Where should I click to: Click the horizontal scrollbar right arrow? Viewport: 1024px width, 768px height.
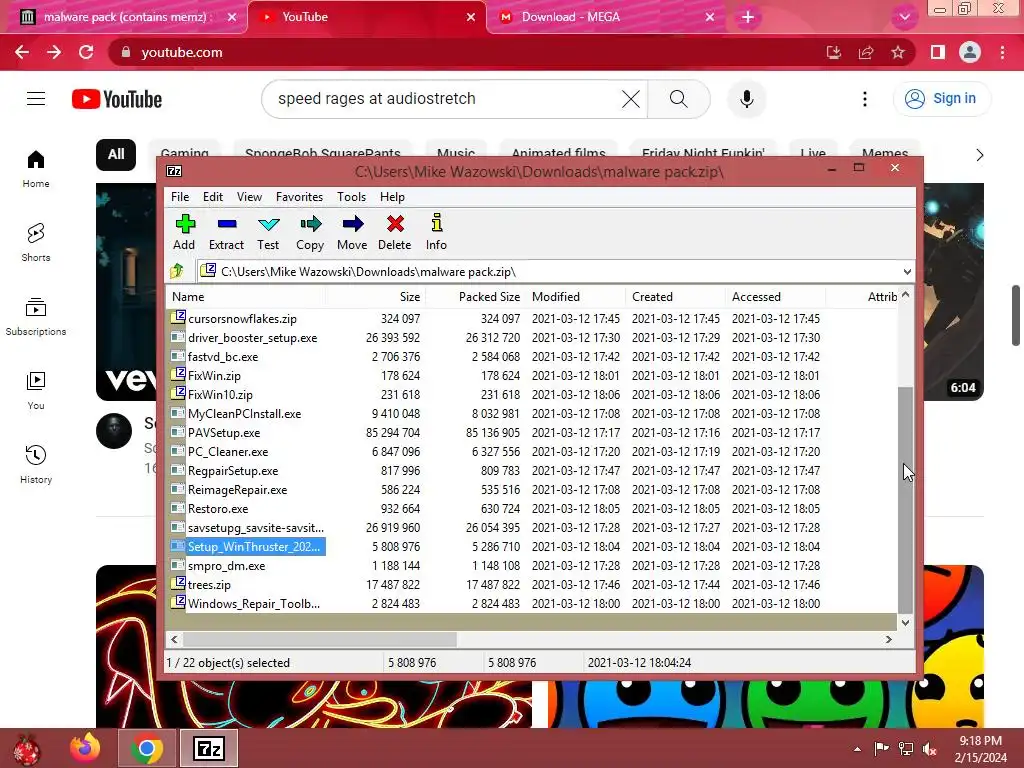click(x=888, y=639)
